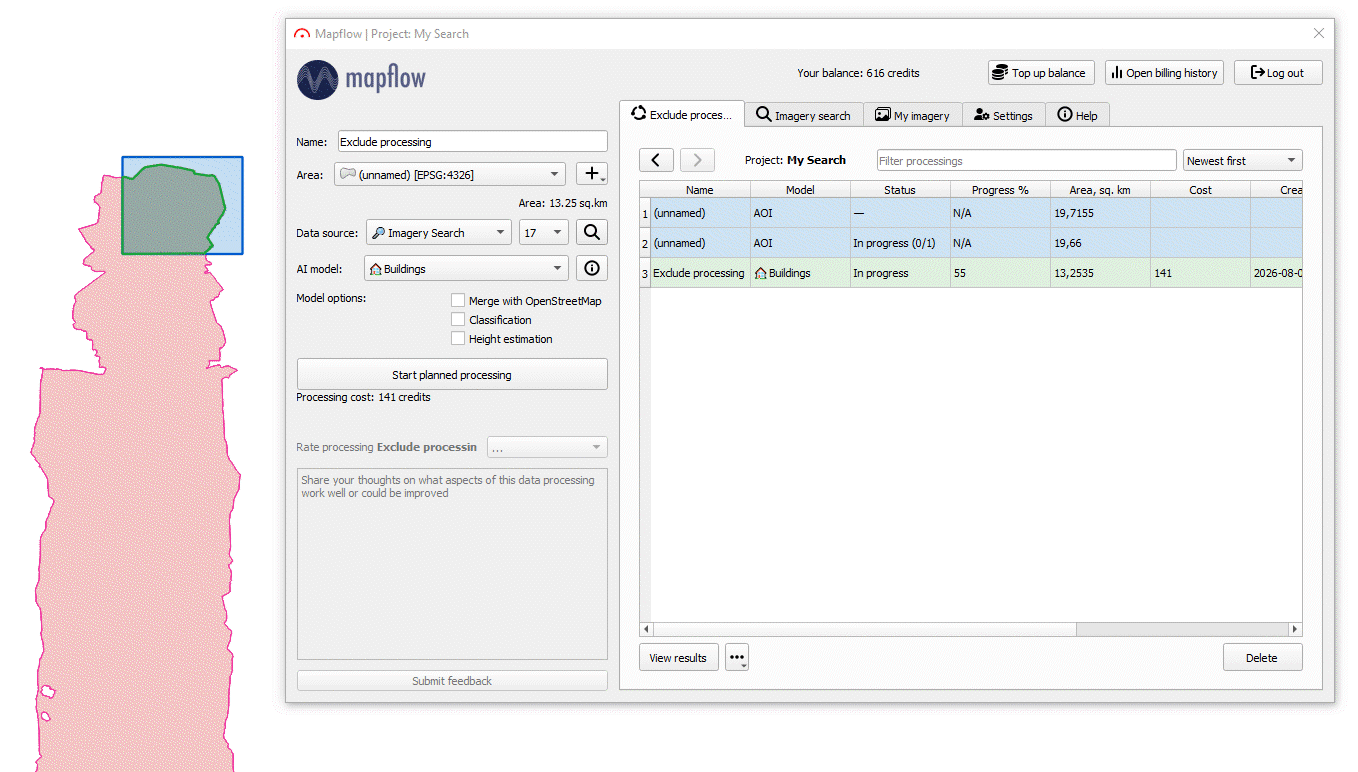Sort by the Progress % column header
This screenshot has width=1358, height=772.
click(1000, 190)
